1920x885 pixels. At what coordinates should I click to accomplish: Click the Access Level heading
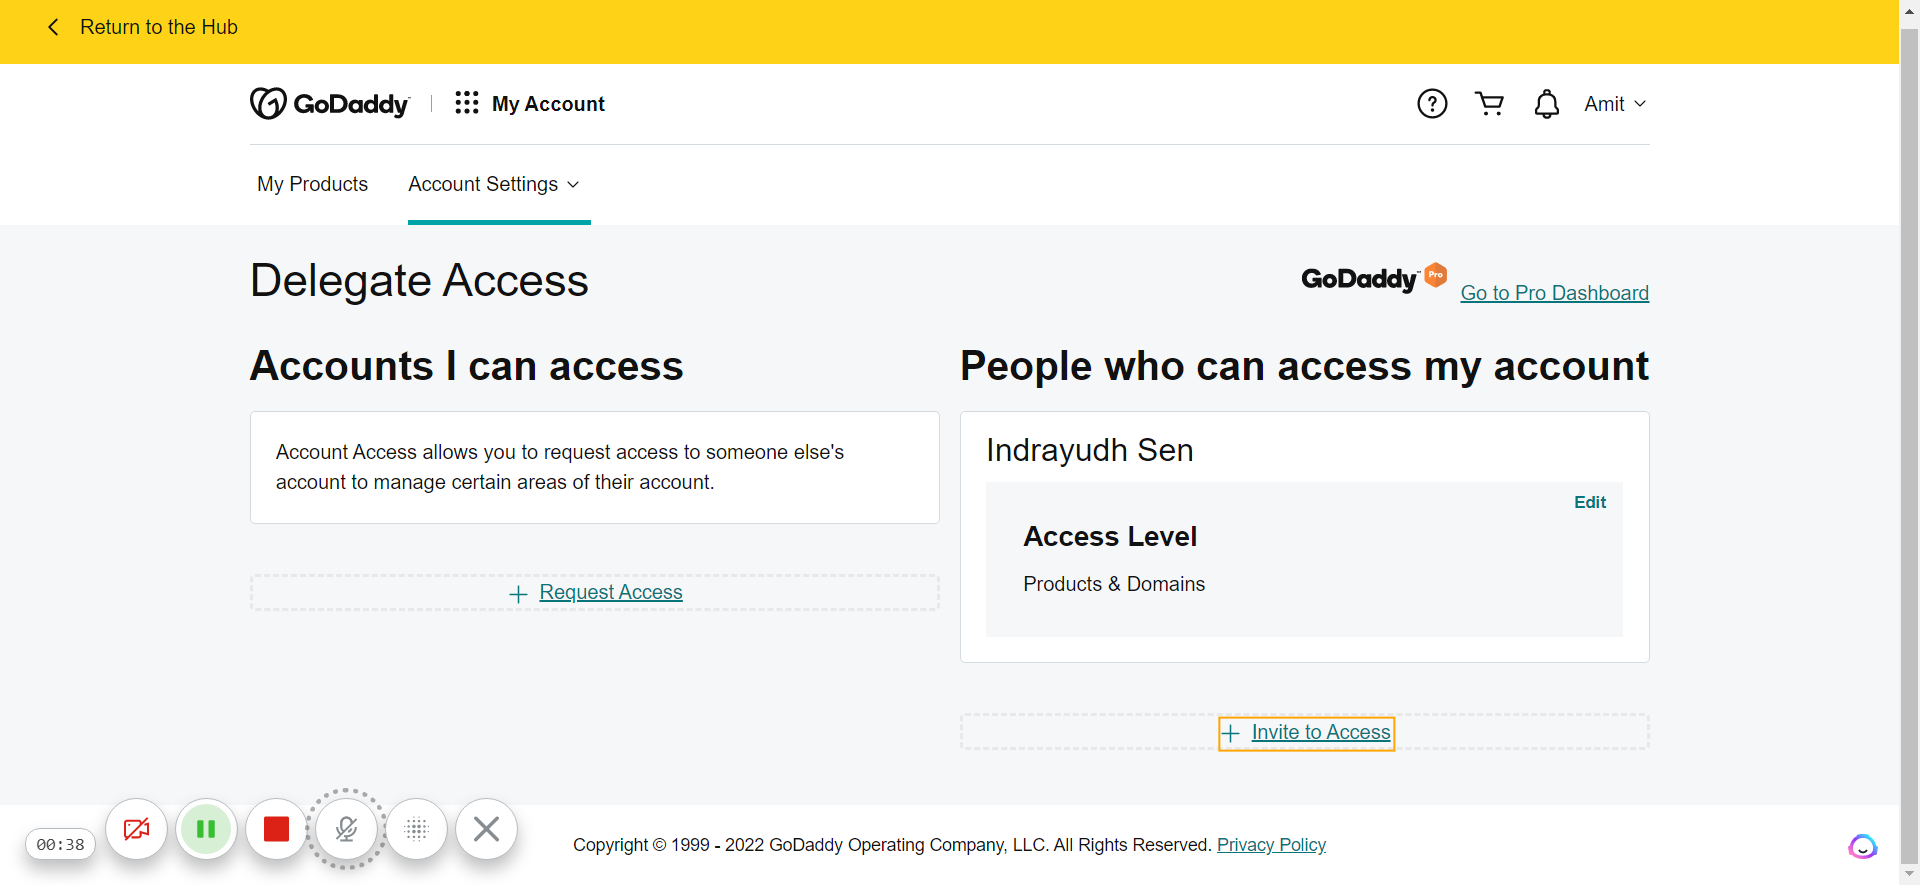1110,536
